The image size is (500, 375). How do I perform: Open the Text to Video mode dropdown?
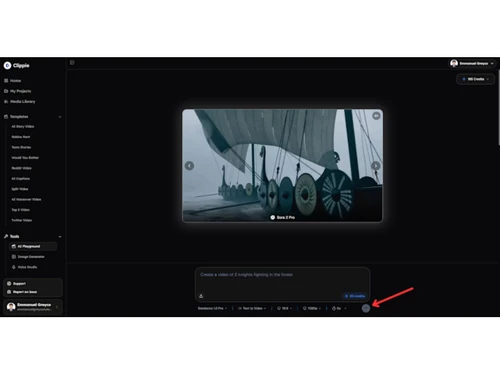[x=252, y=308]
